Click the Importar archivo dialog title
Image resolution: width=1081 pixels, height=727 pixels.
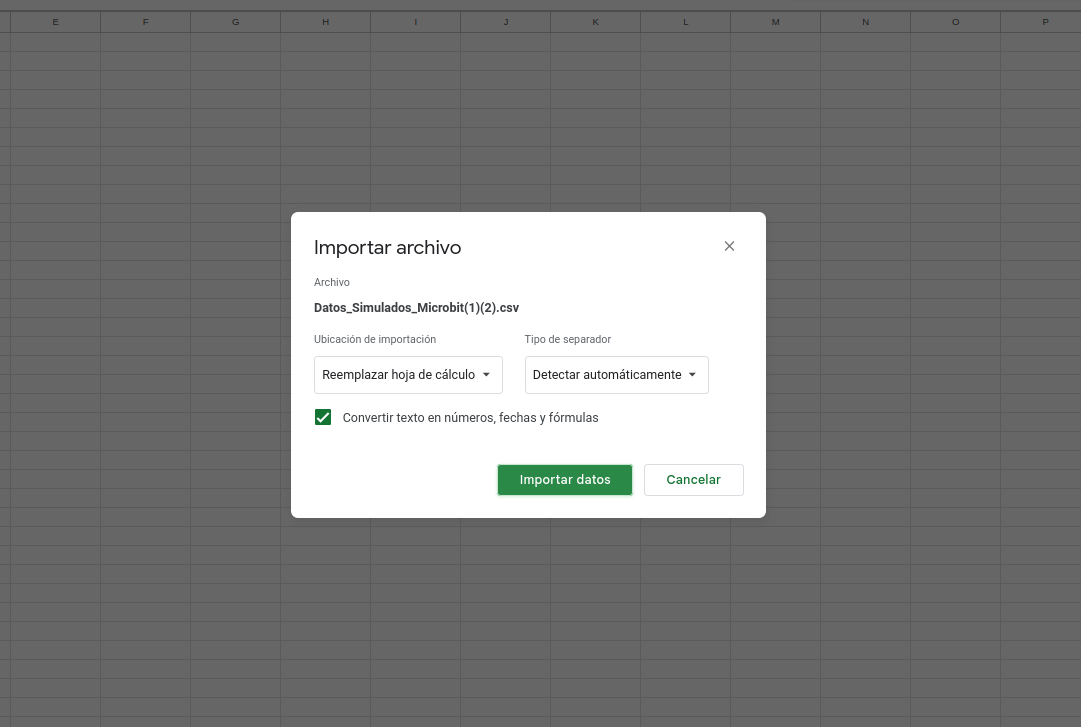[387, 248]
